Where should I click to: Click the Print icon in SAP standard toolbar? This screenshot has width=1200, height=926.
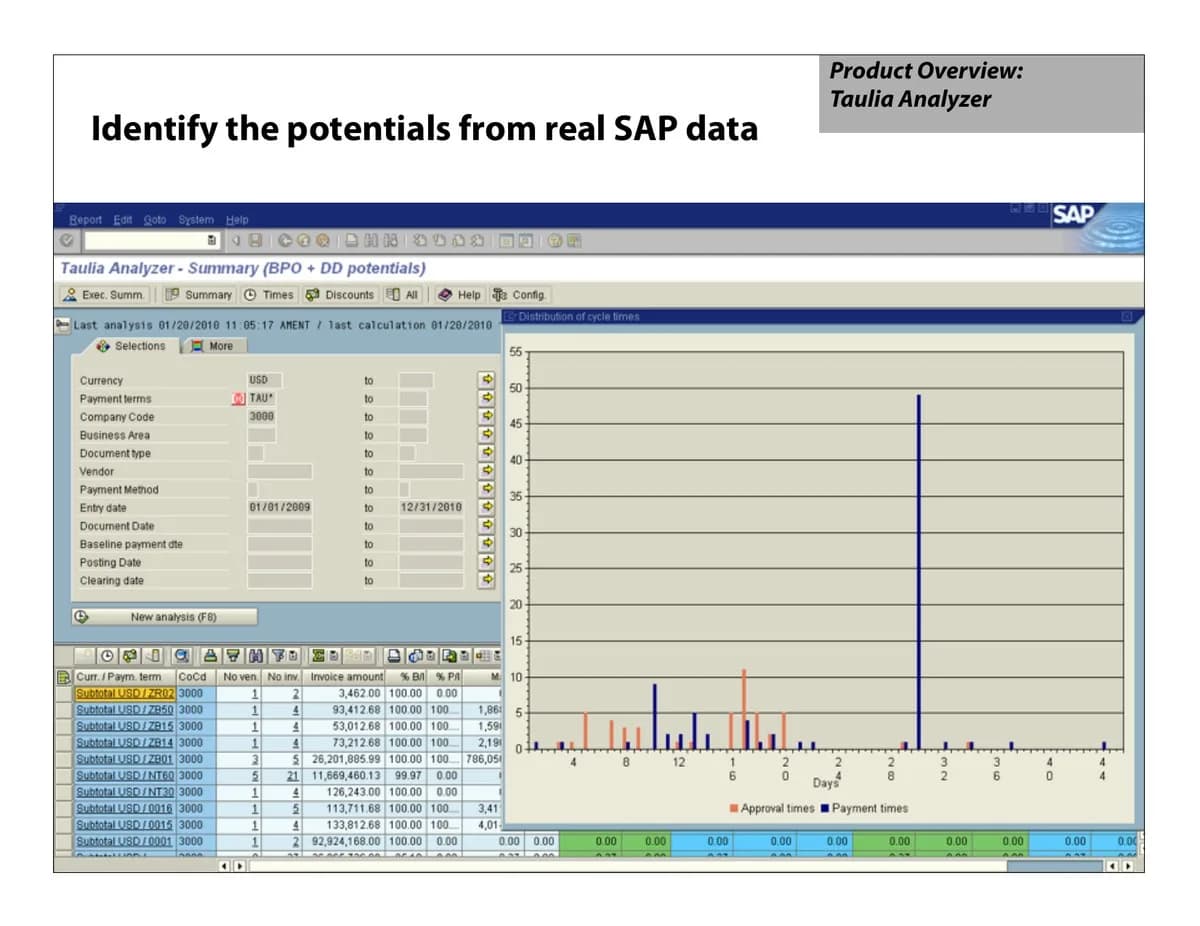[350, 241]
